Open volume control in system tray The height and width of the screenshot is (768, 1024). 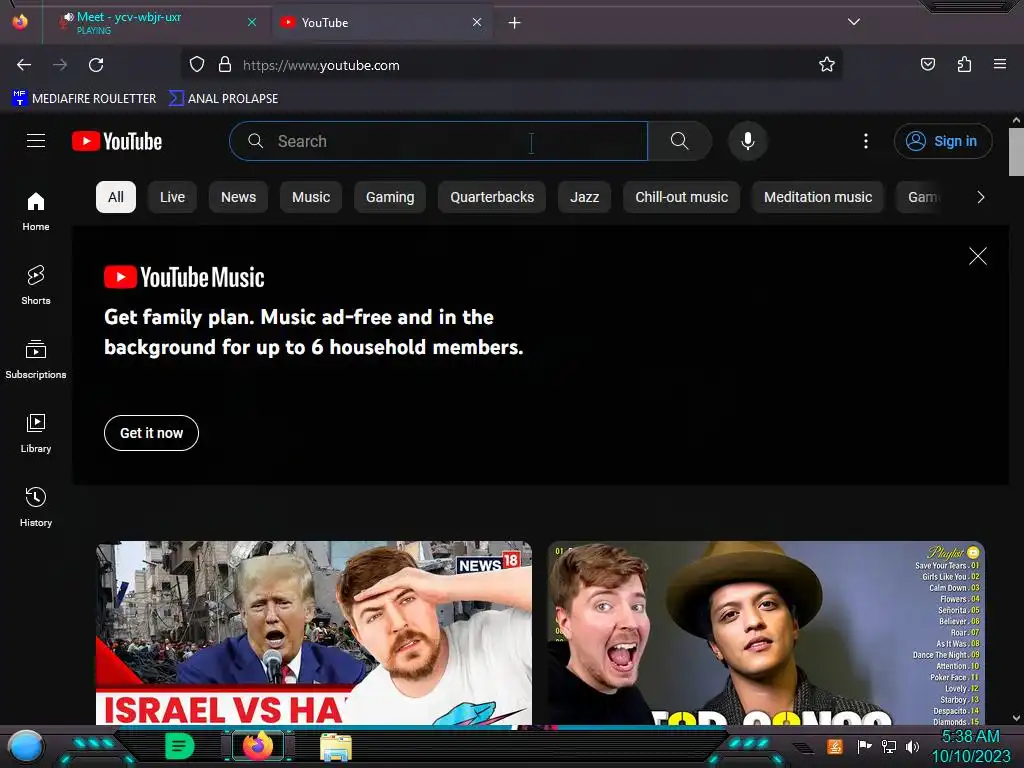pyautogui.click(x=912, y=746)
